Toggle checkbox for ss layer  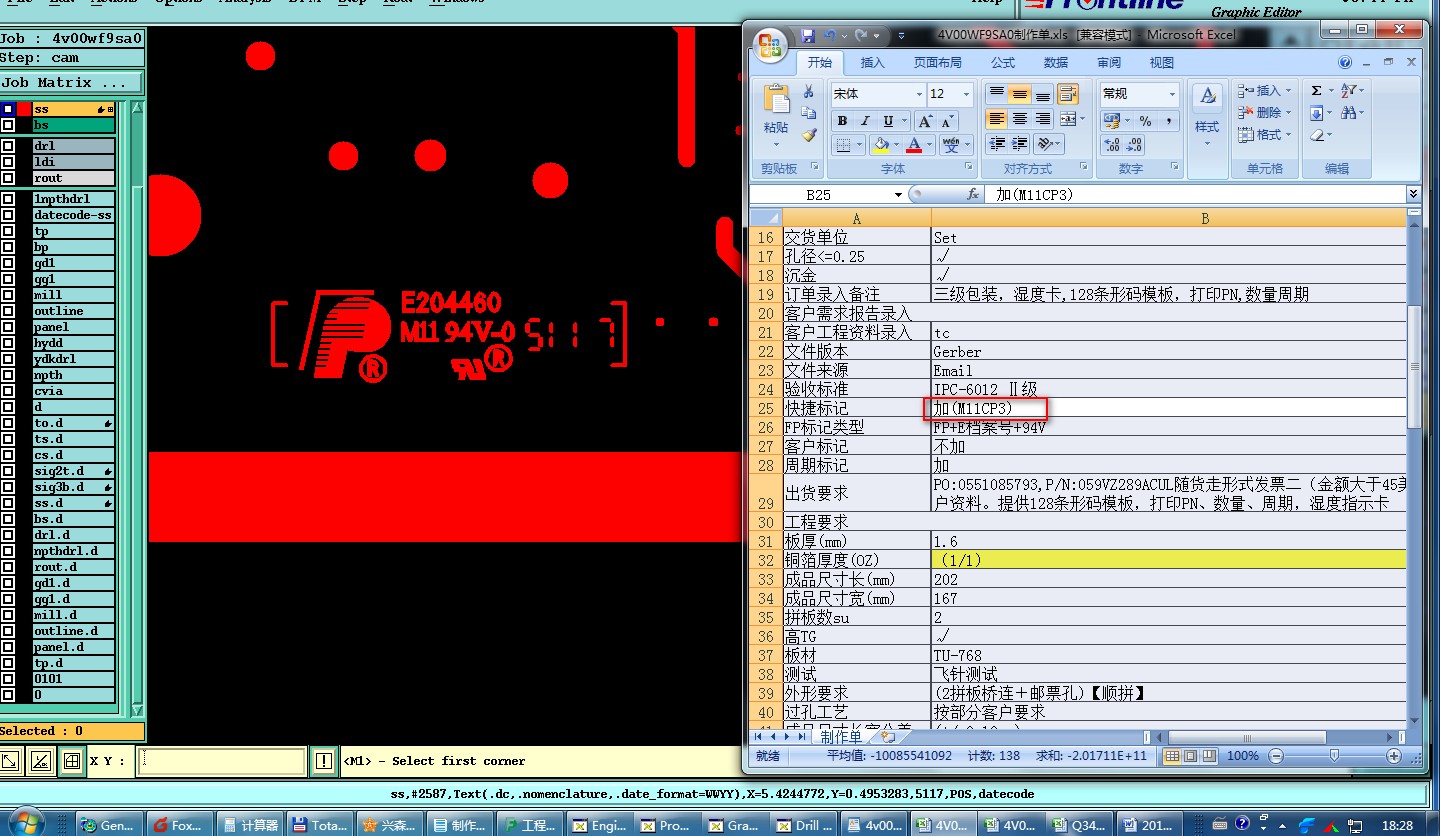8,109
